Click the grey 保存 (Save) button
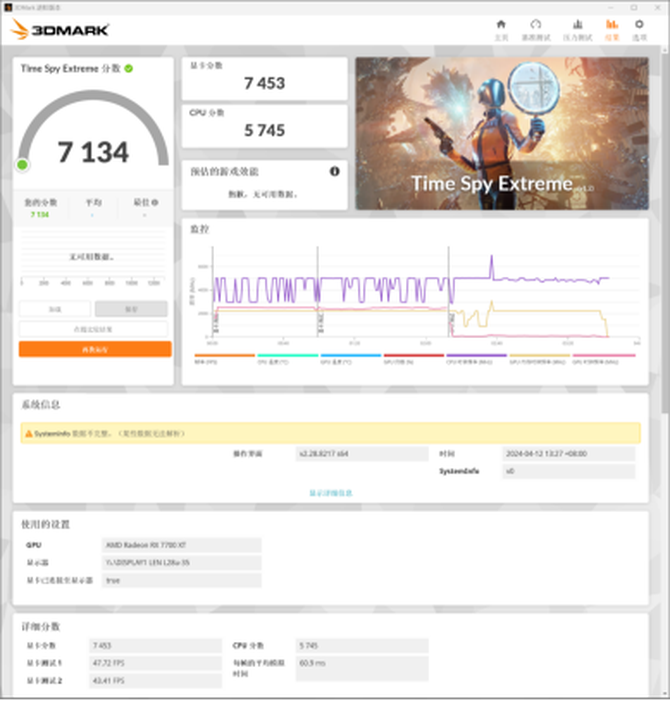The height and width of the screenshot is (701, 670). [x=131, y=309]
